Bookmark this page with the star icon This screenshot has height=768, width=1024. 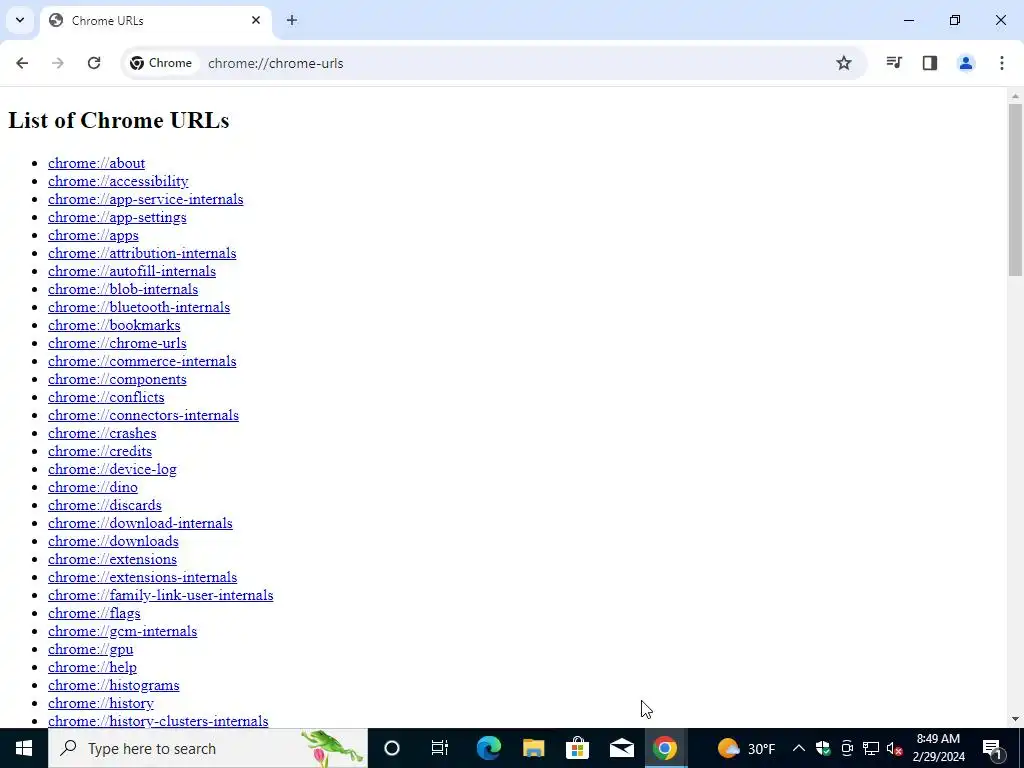point(844,63)
